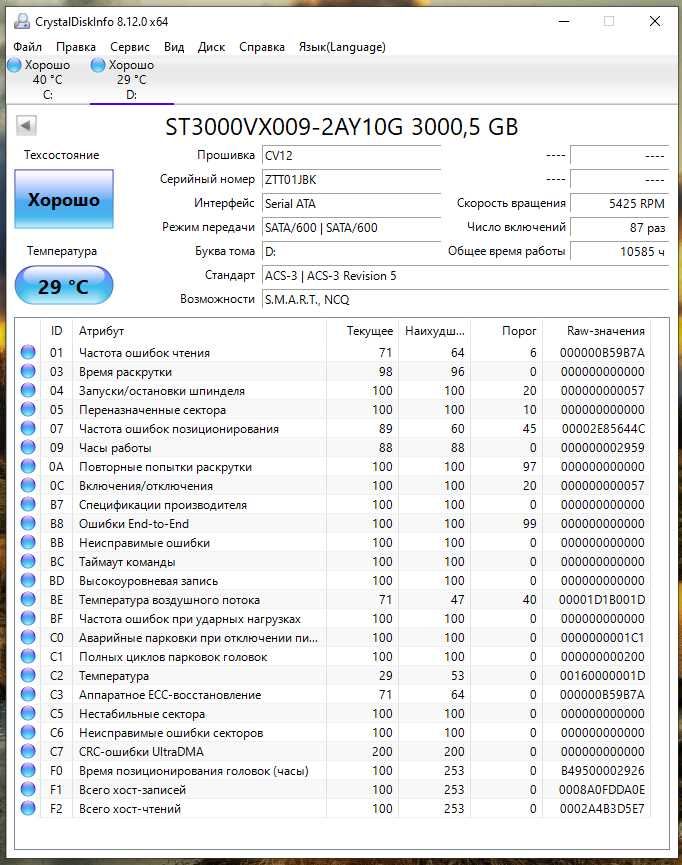Select the row Неисправимые ошибки секторов
This screenshot has width=682, height=865.
(333, 733)
